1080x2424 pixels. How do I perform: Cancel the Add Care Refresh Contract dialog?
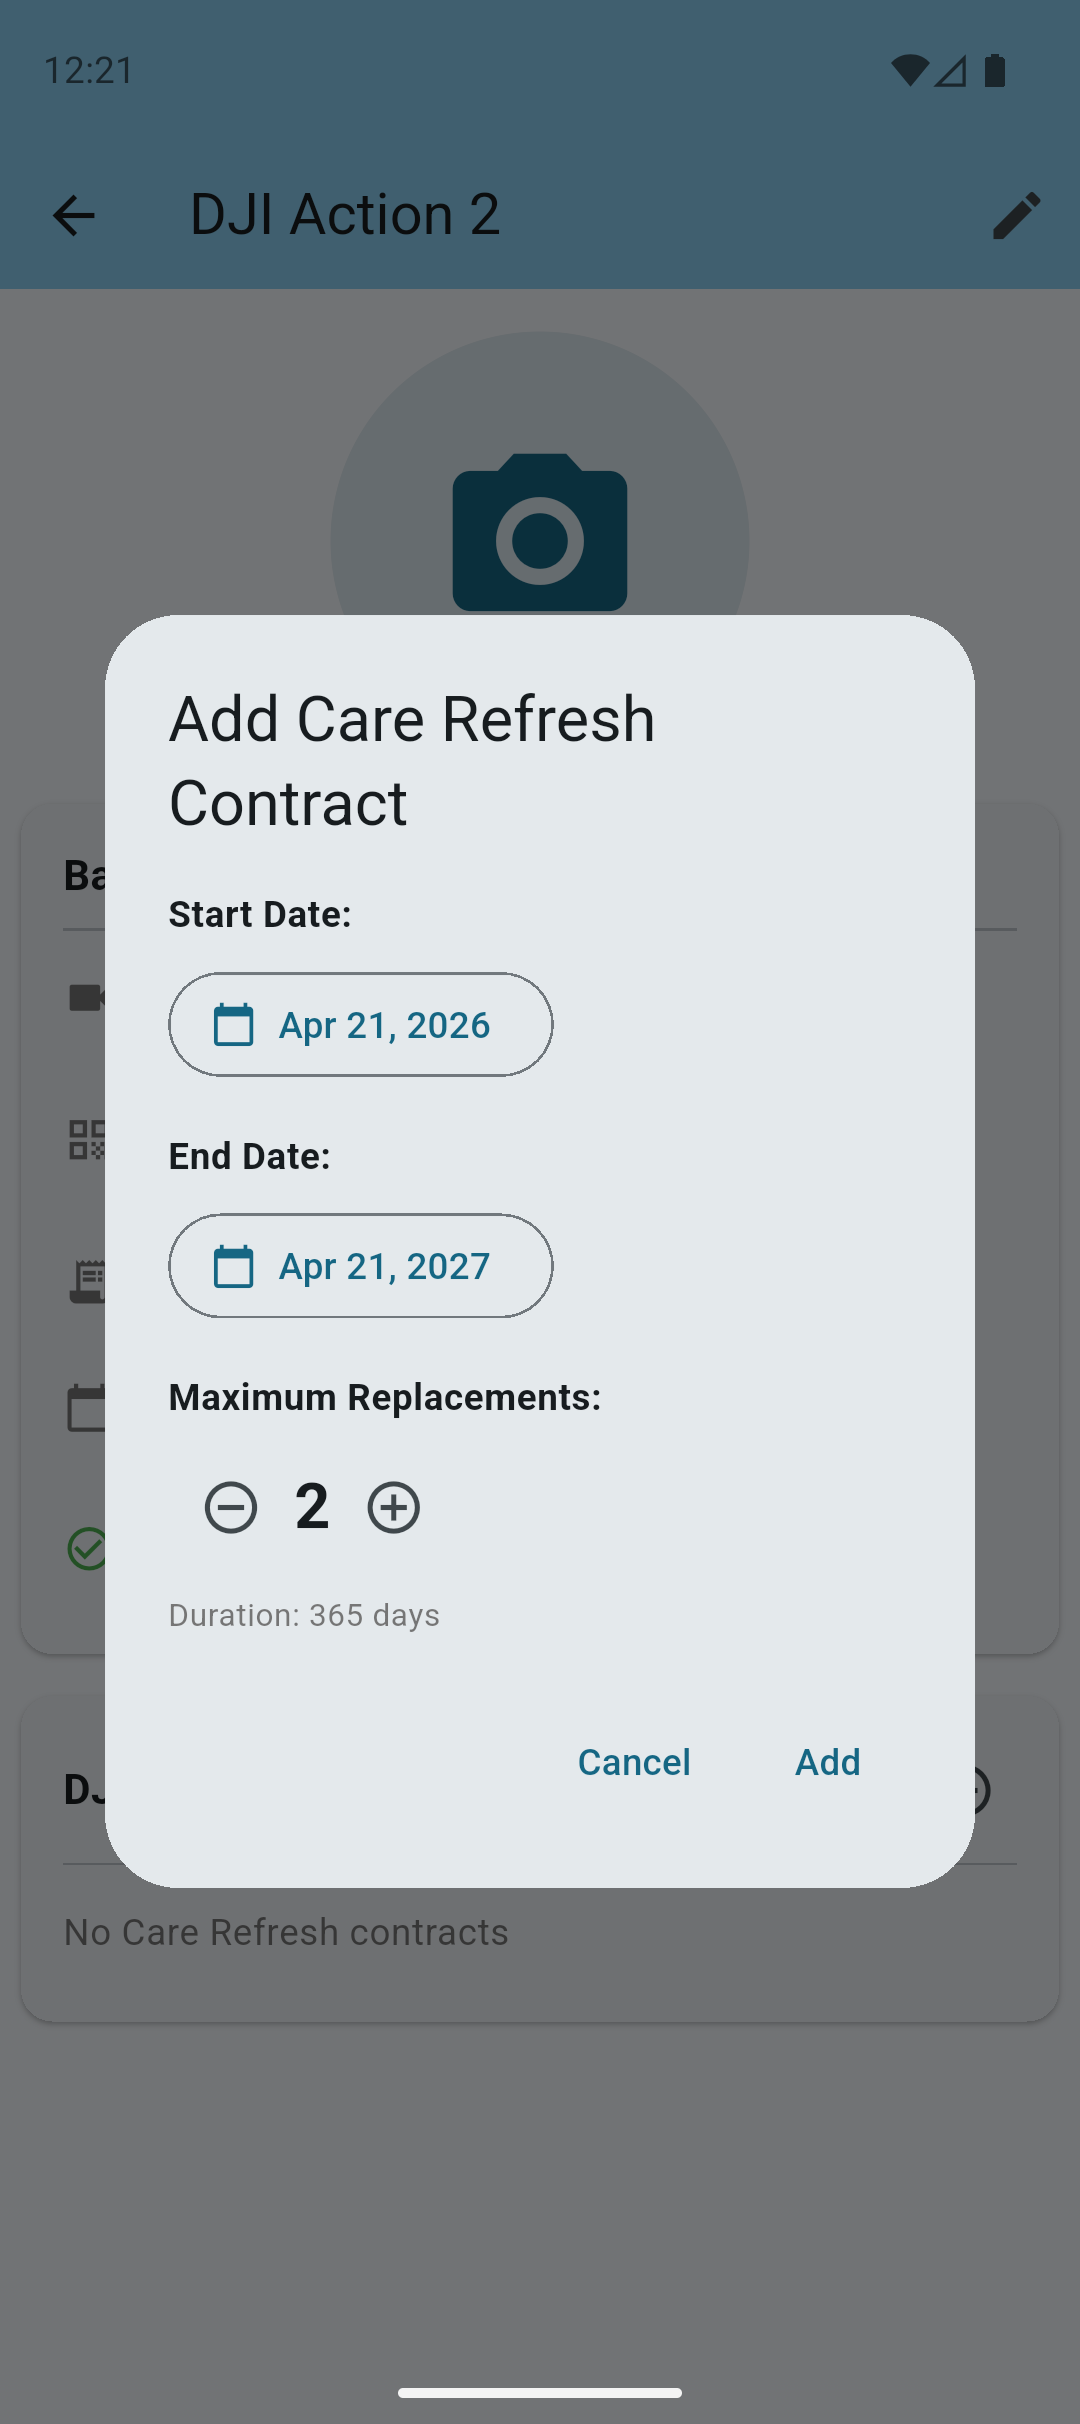tap(634, 1762)
